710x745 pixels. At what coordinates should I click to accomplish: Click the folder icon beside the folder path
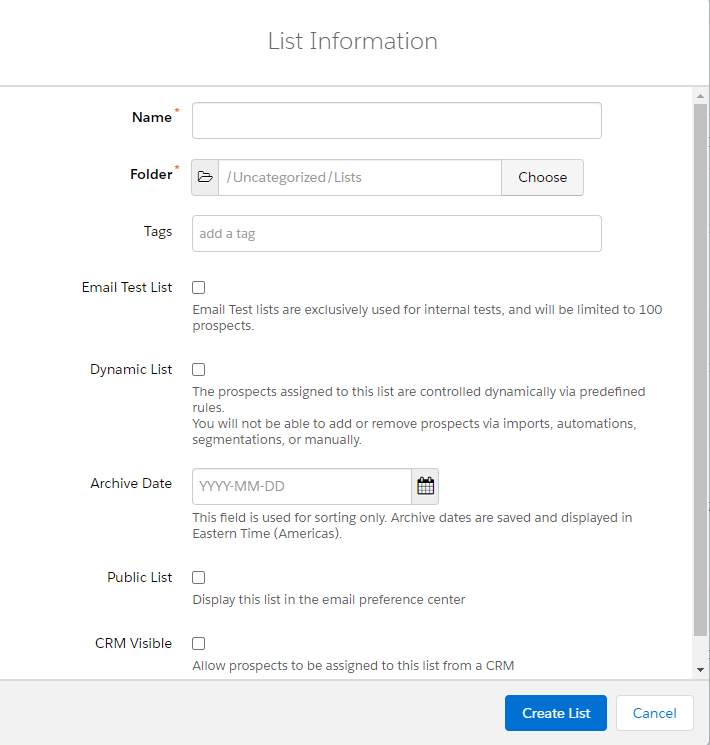(x=205, y=177)
